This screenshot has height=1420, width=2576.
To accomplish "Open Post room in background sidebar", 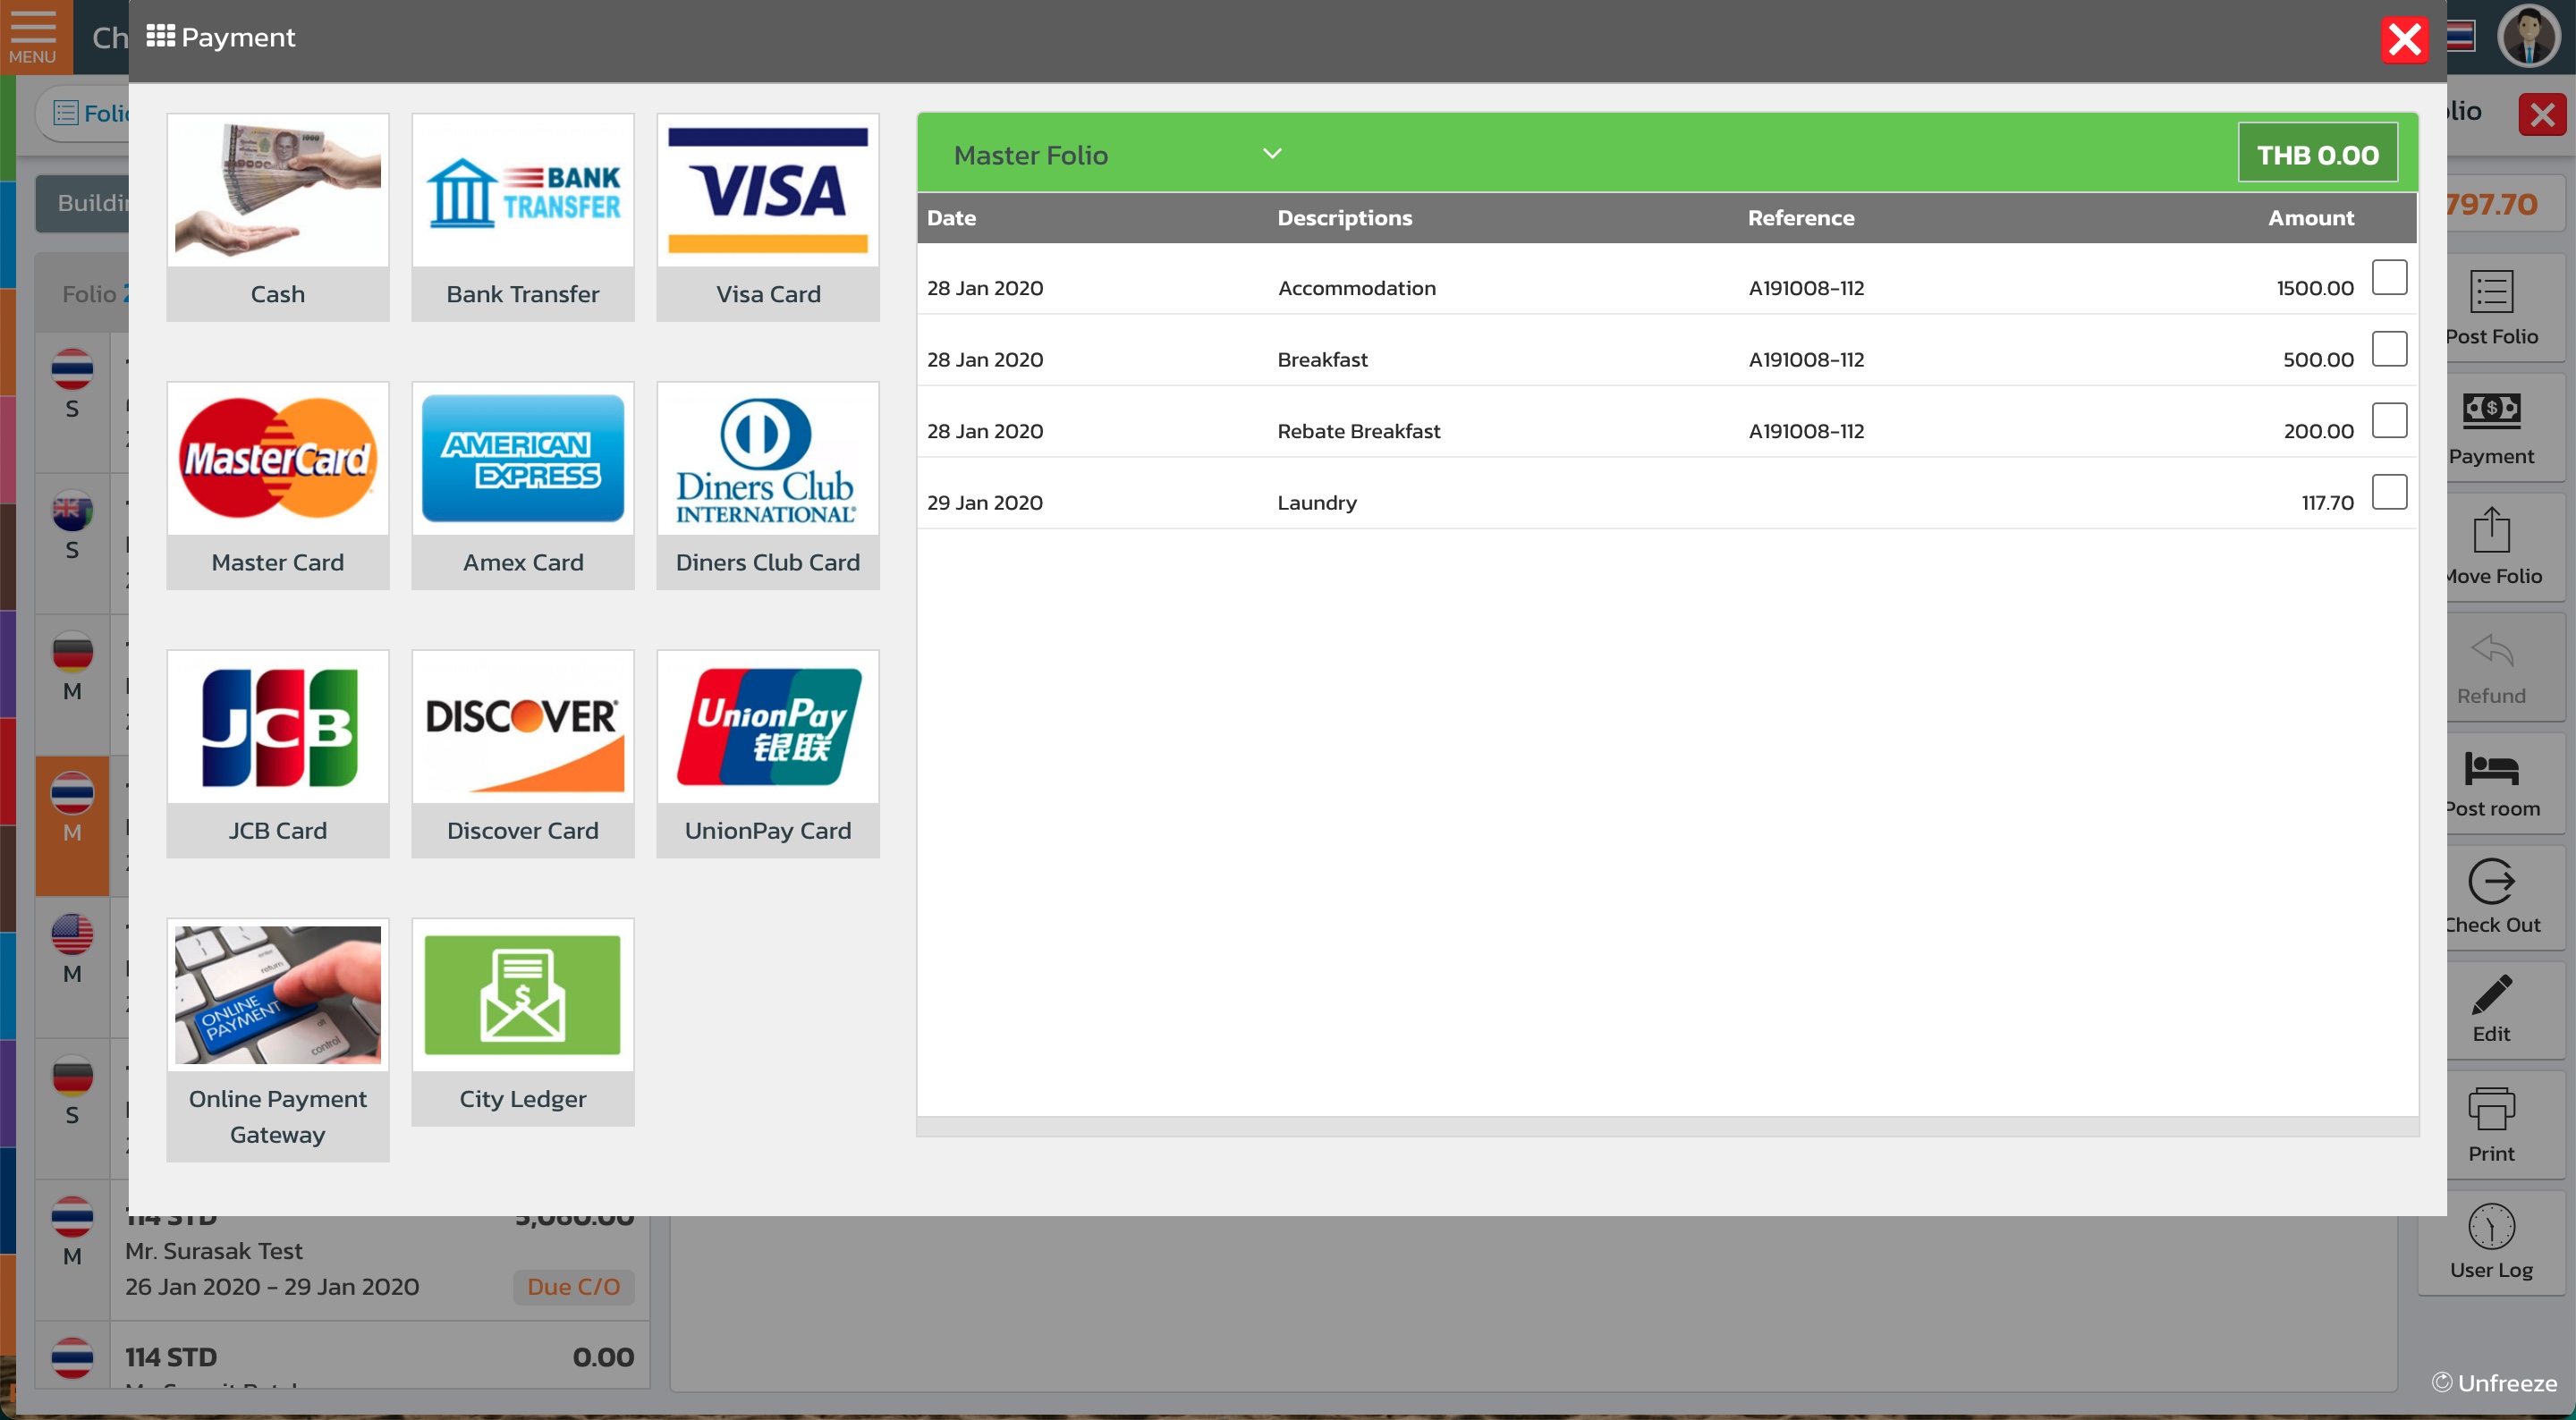I will tap(2490, 784).
